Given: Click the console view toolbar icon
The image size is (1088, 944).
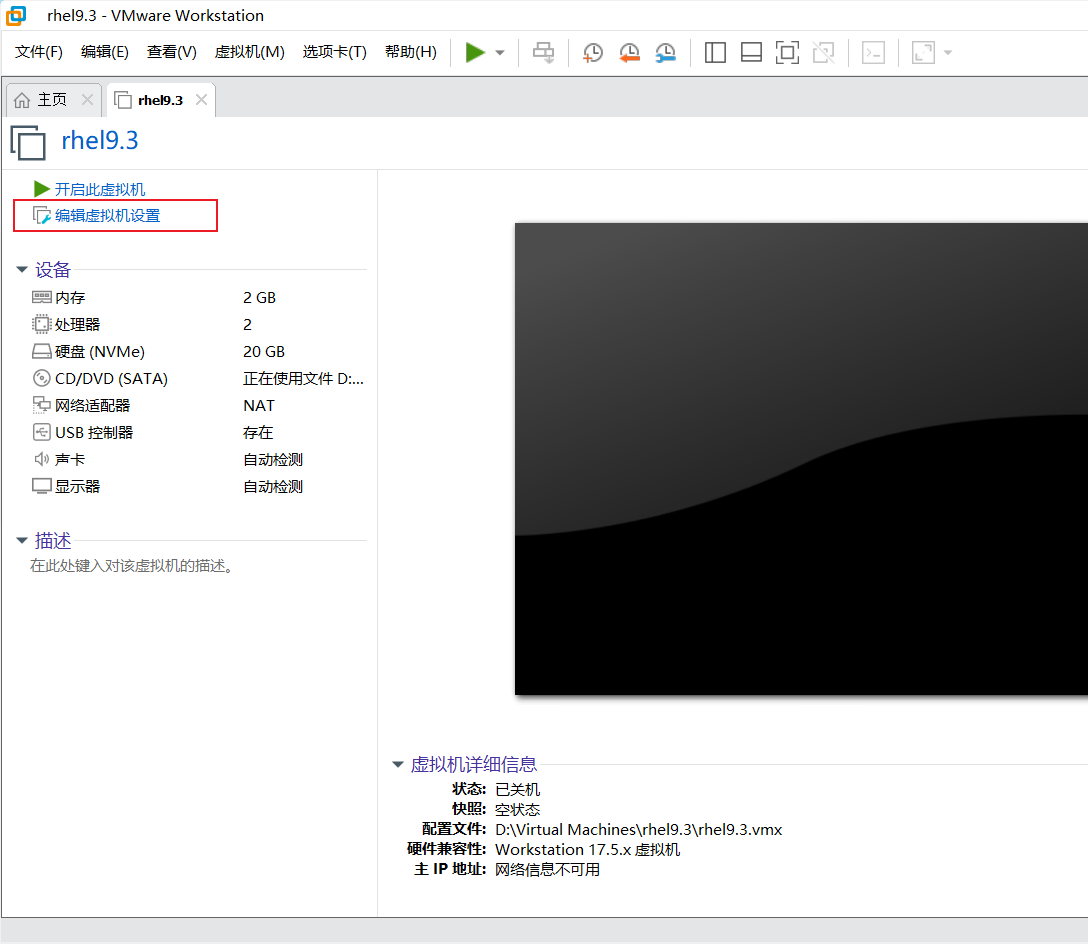Looking at the screenshot, I should coord(873,52).
